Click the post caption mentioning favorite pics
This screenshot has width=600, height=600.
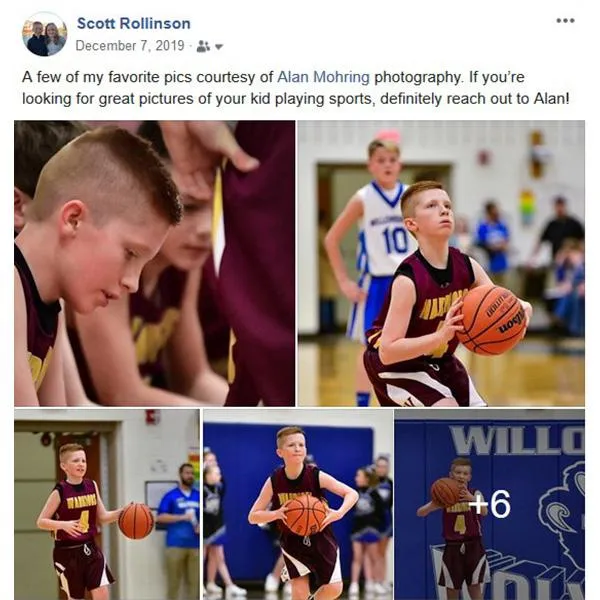click(295, 88)
